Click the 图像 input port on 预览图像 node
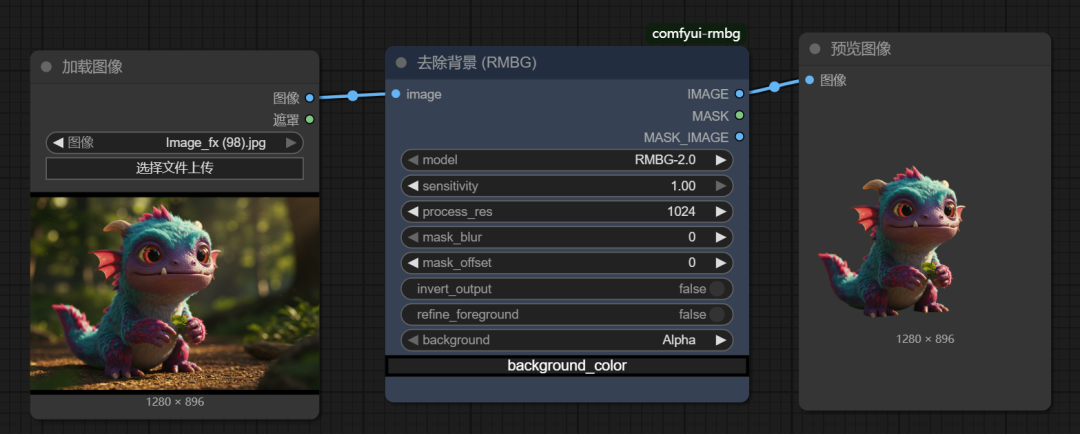The height and width of the screenshot is (434, 1080). [809, 80]
